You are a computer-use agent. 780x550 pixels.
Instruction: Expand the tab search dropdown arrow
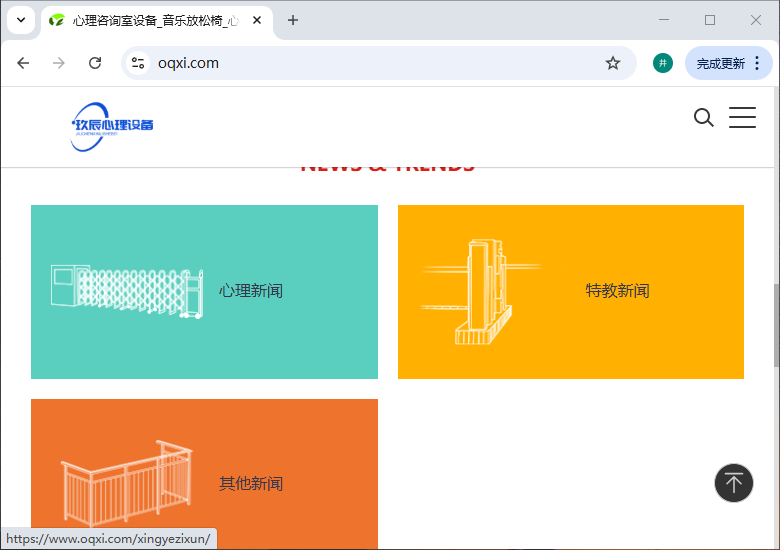coord(21,20)
